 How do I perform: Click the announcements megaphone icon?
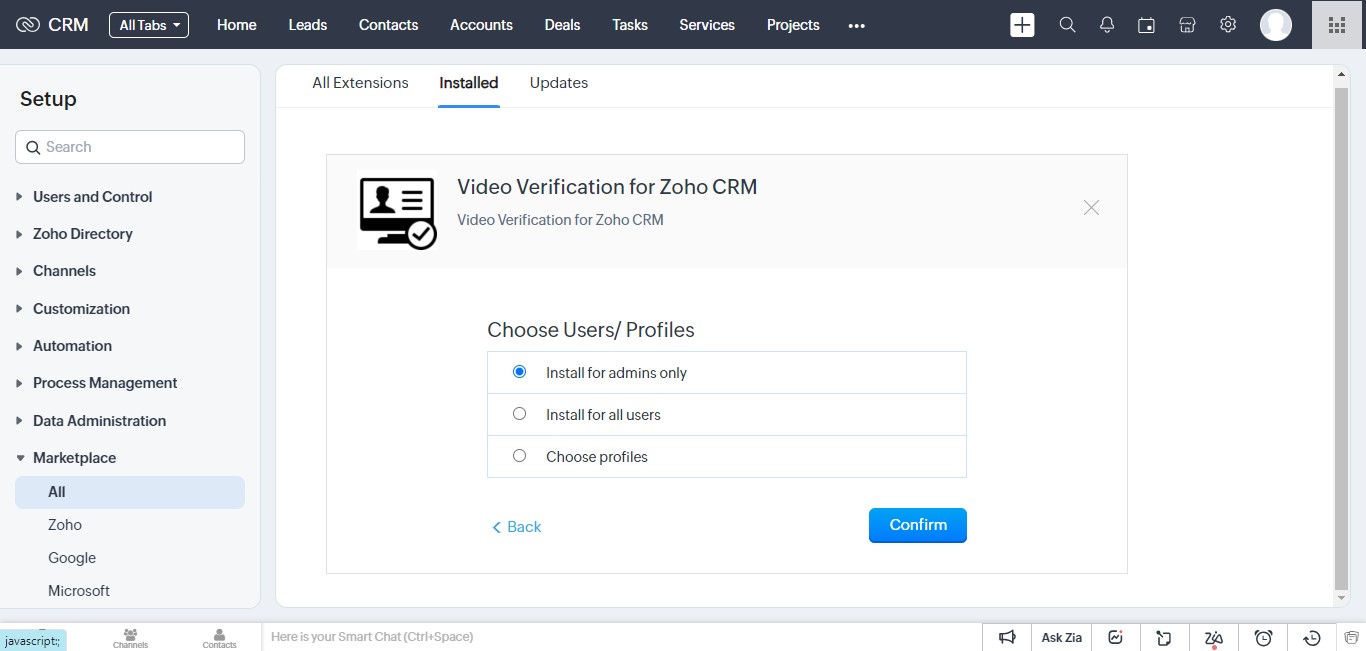coord(1007,637)
